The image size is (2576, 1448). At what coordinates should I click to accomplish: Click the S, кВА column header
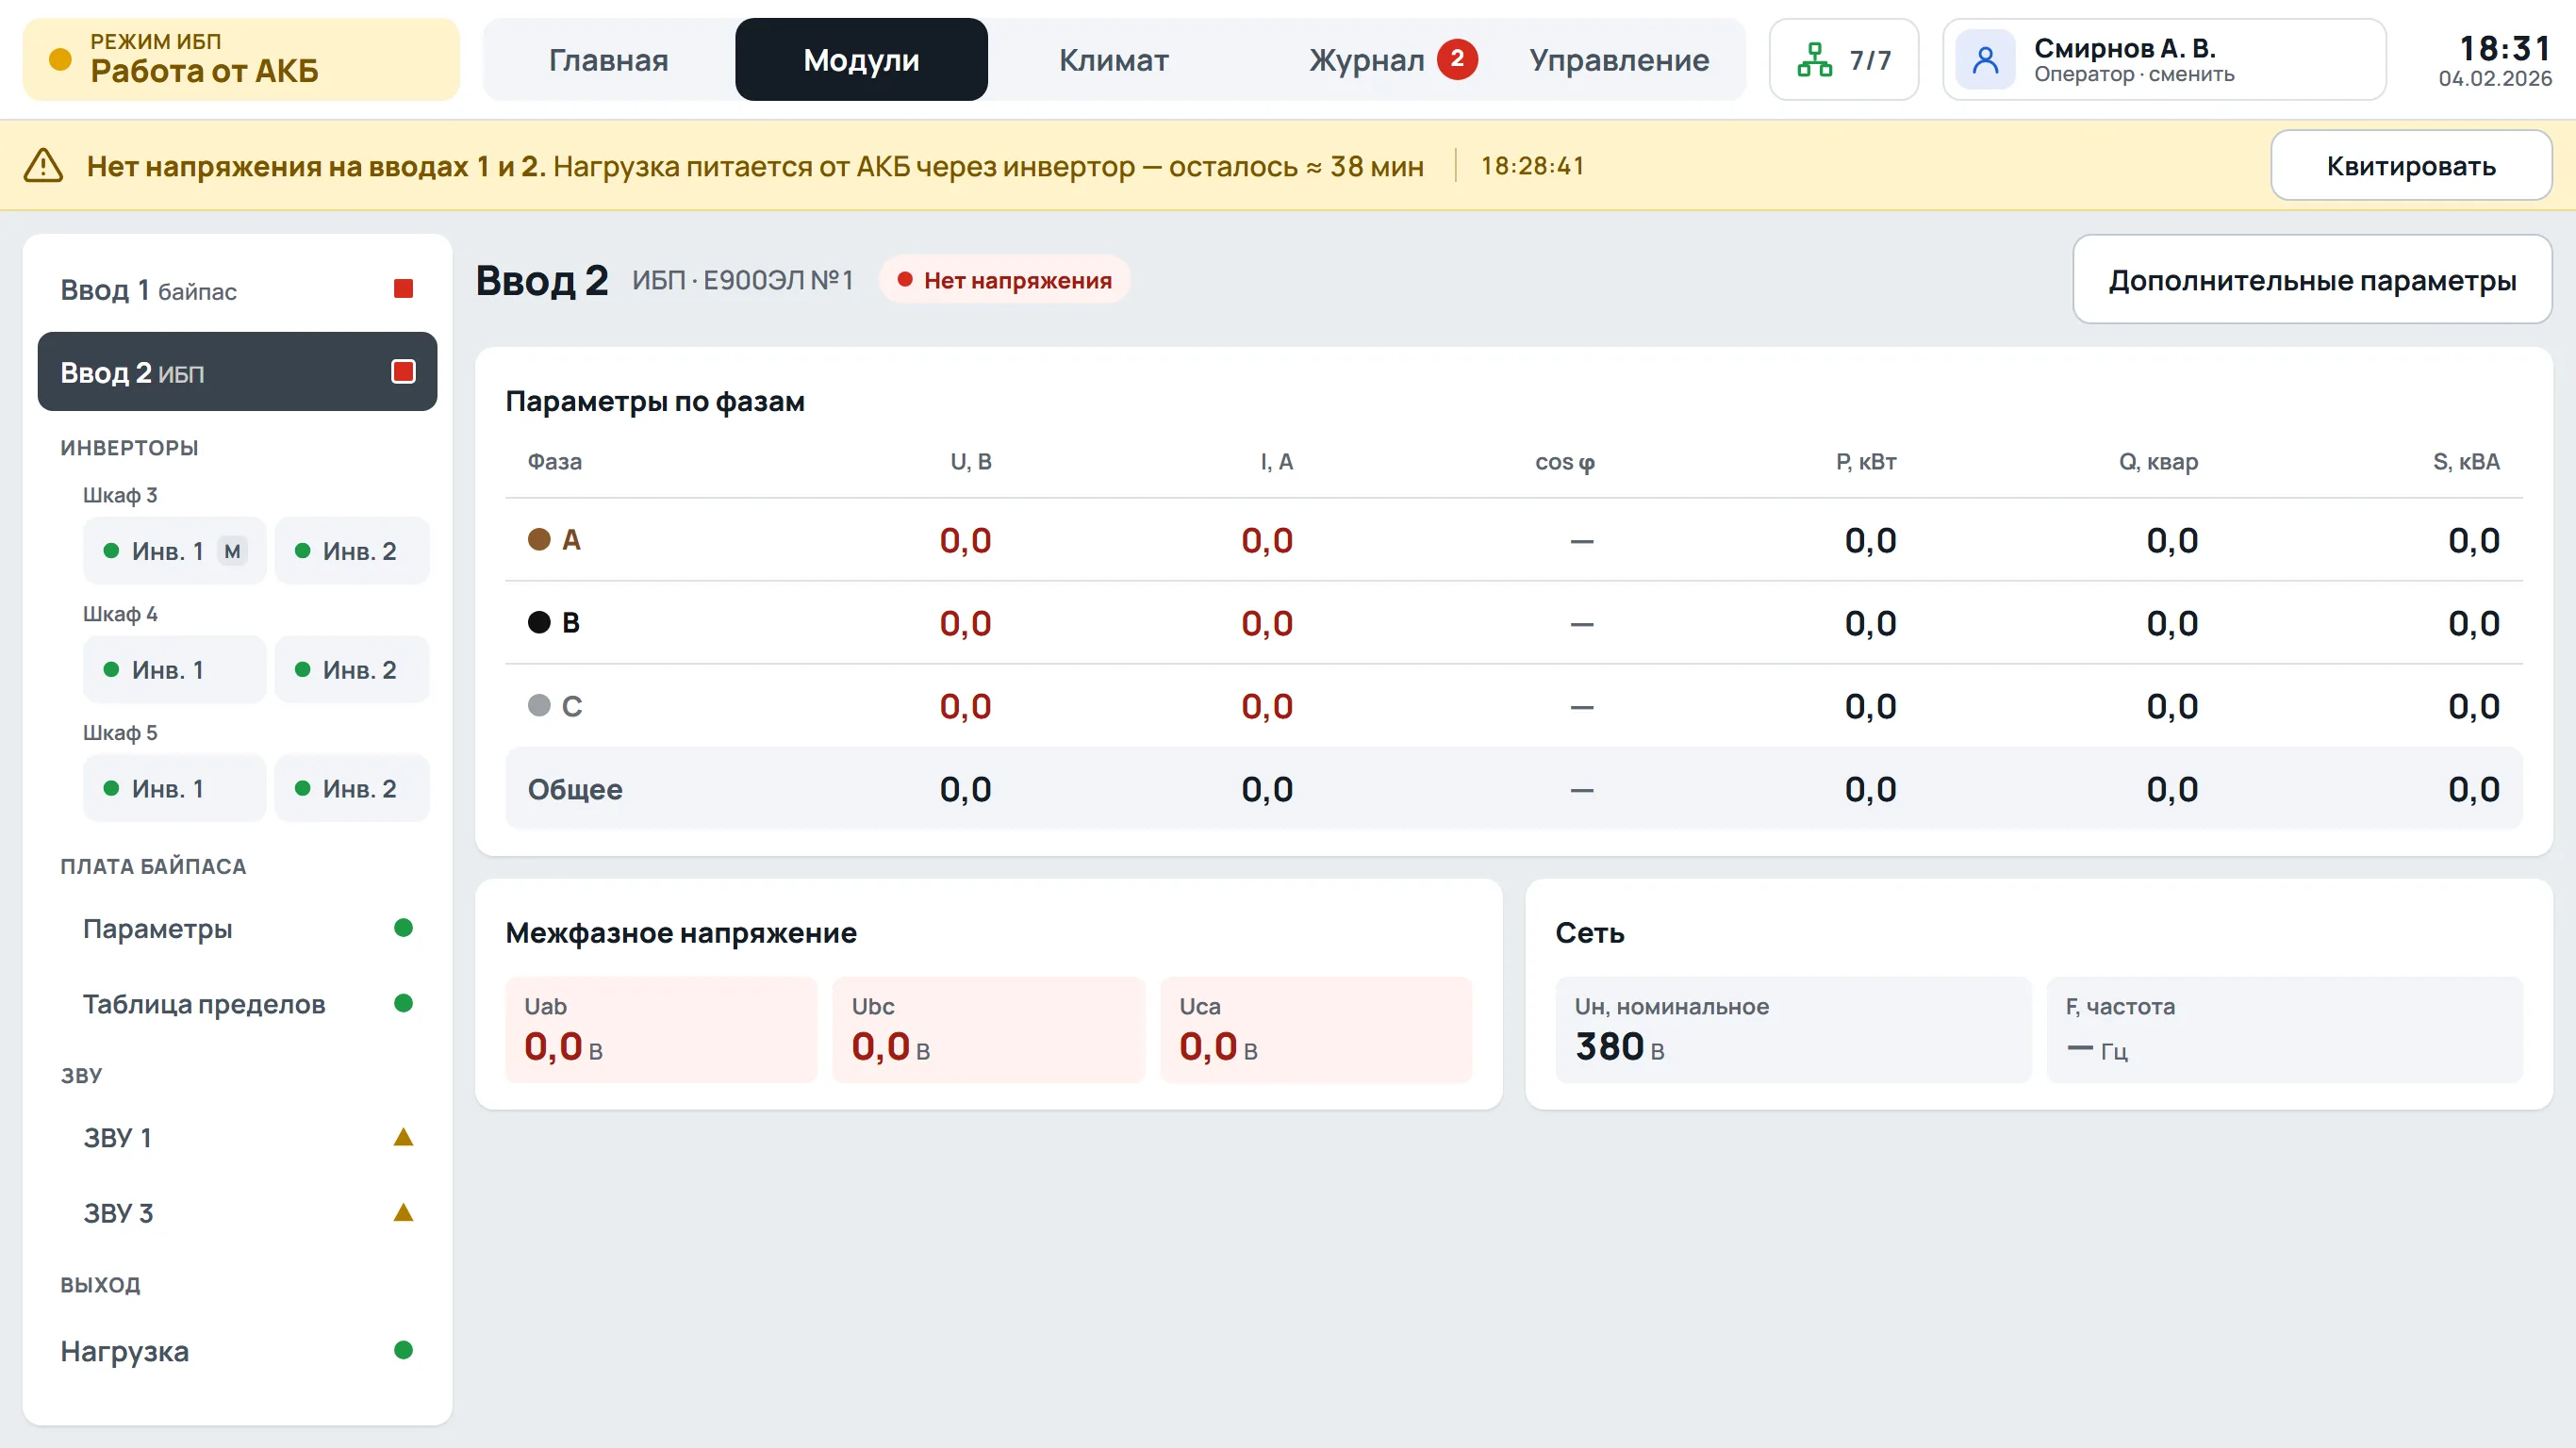[x=2466, y=461]
